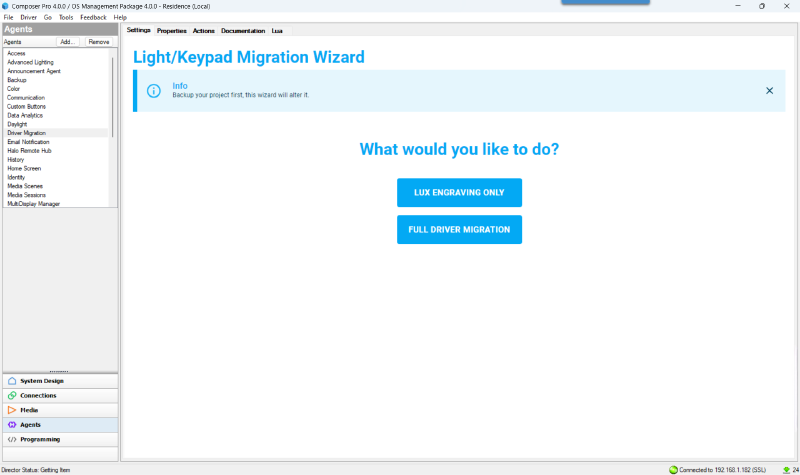Select the MultiDisplay Manager agent
800x475 pixels.
point(33,204)
